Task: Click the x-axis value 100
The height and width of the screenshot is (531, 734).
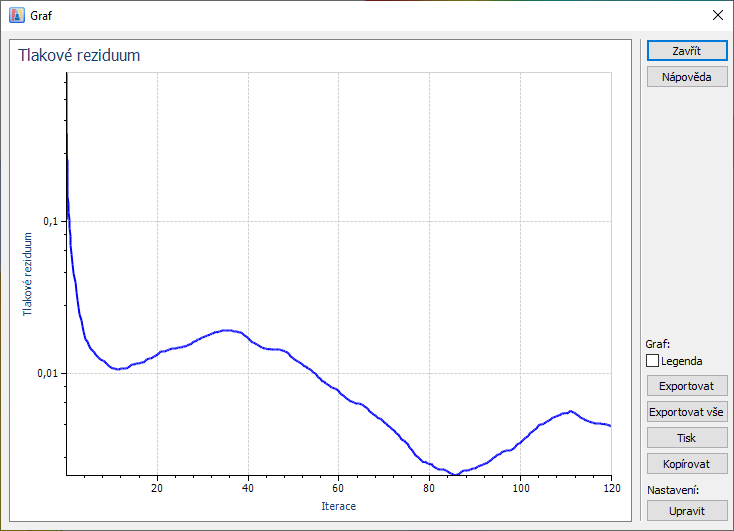Action: click(x=521, y=488)
